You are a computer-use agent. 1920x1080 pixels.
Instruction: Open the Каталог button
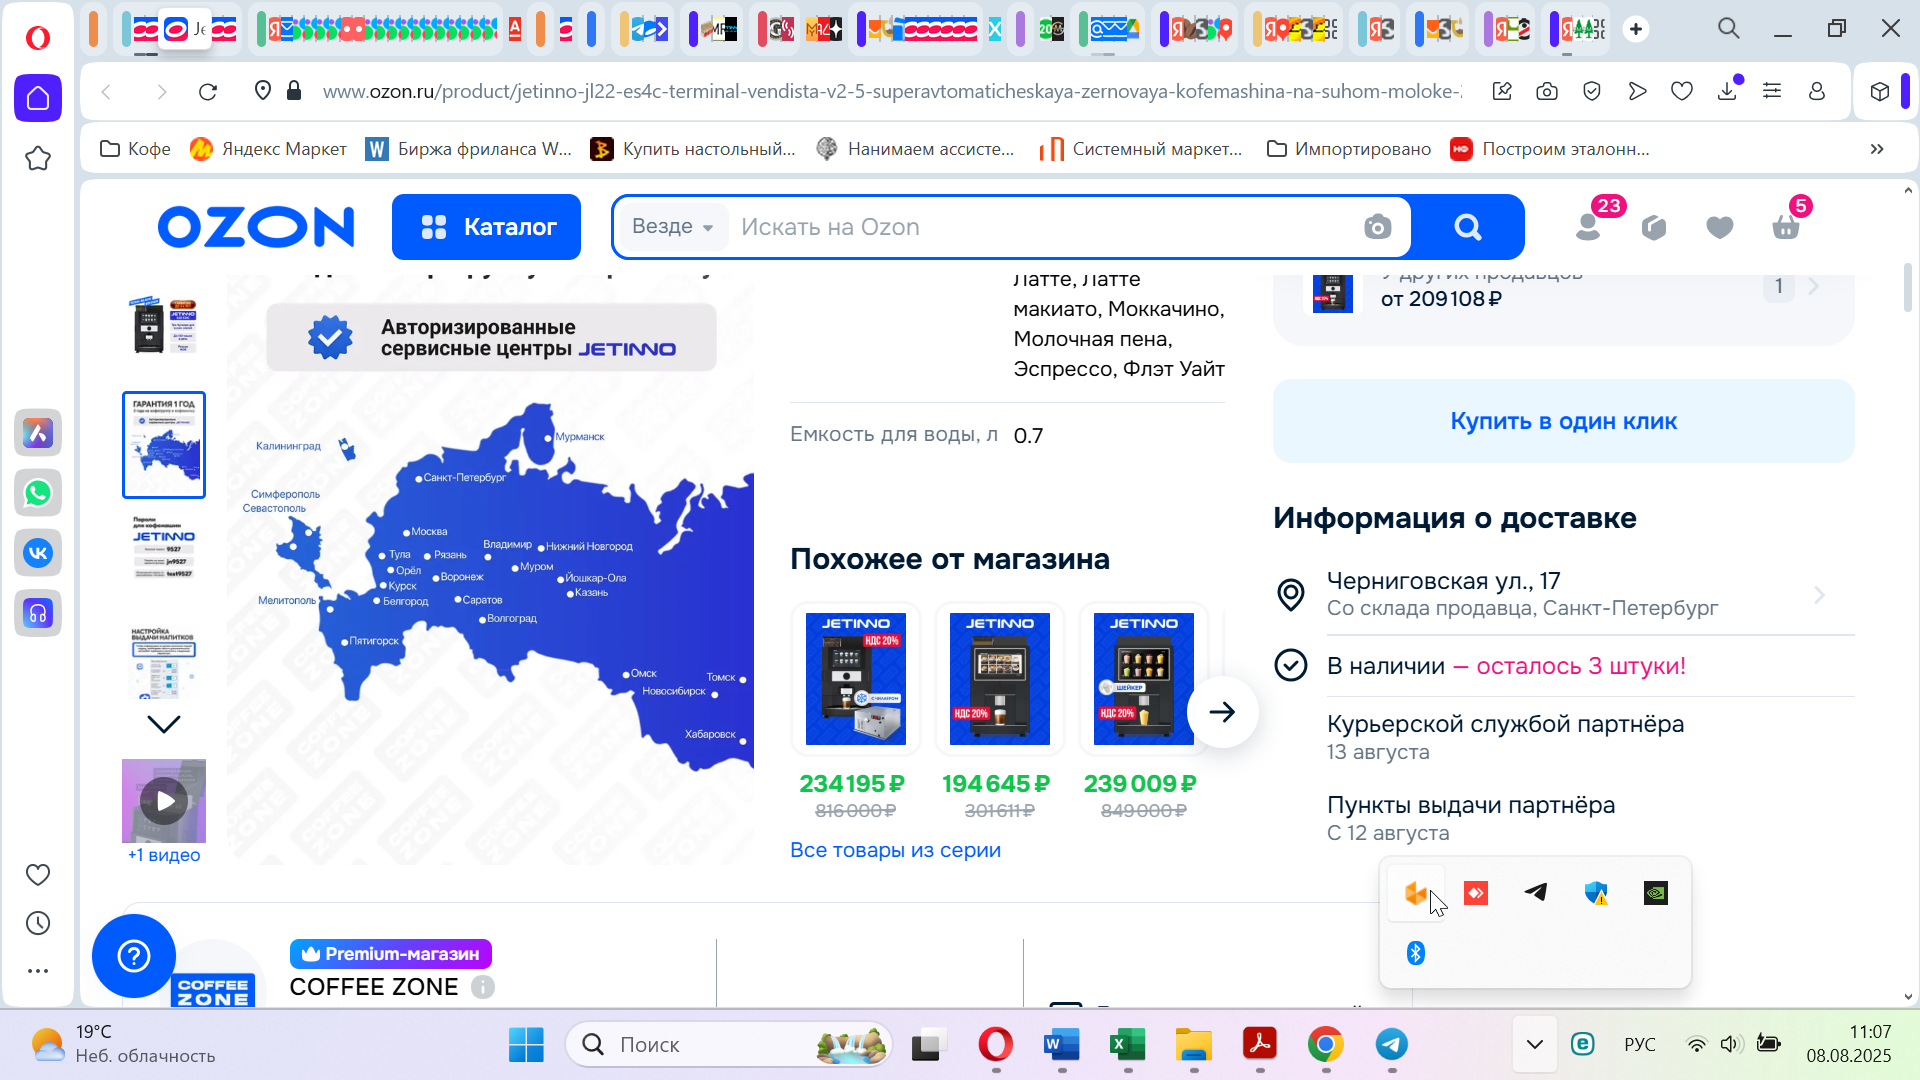point(486,227)
